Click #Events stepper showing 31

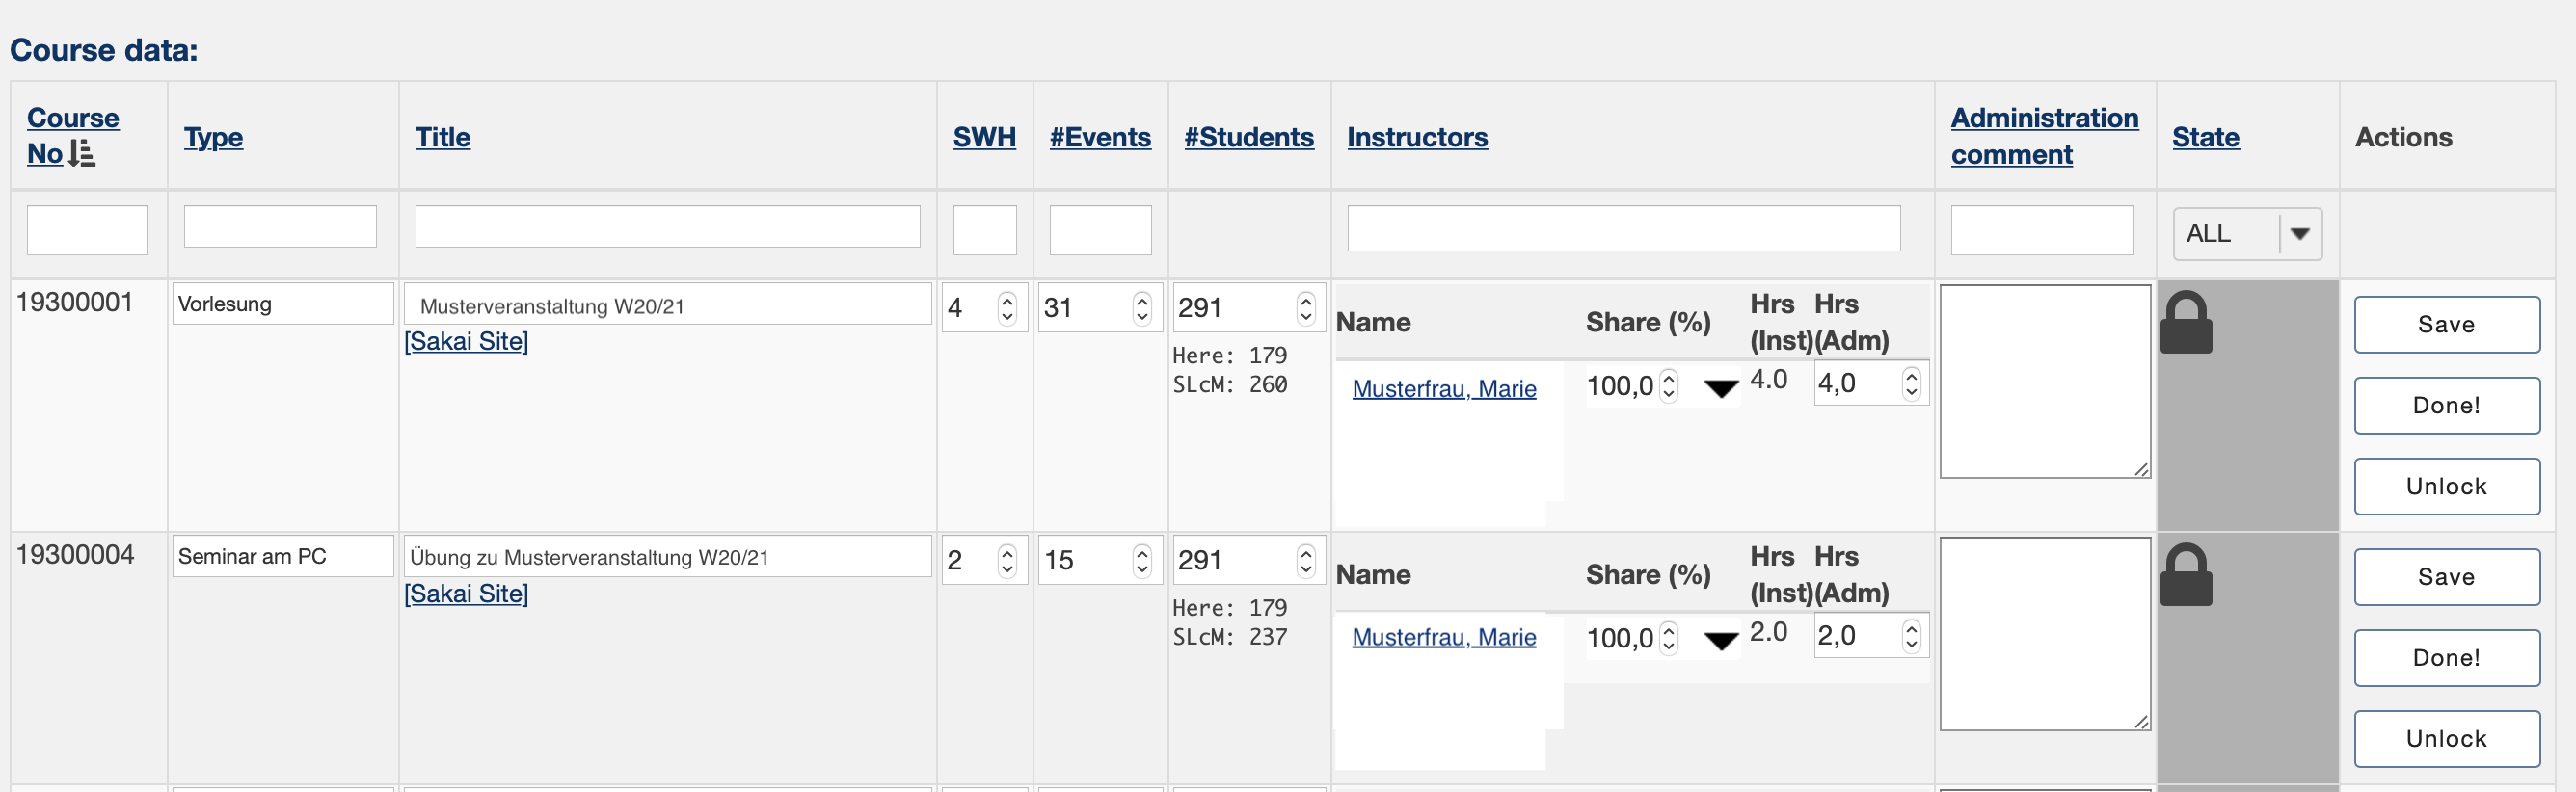pyautogui.click(x=1142, y=308)
